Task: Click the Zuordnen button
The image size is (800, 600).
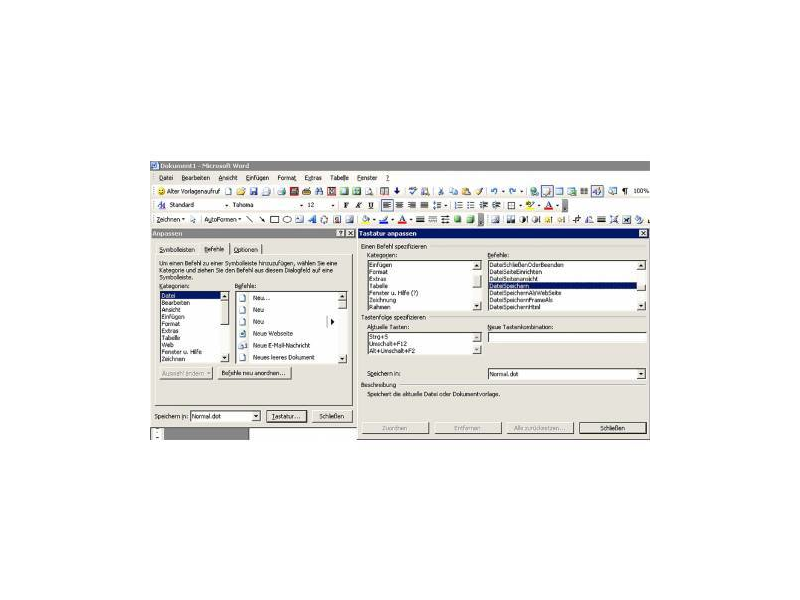Action: point(394,428)
